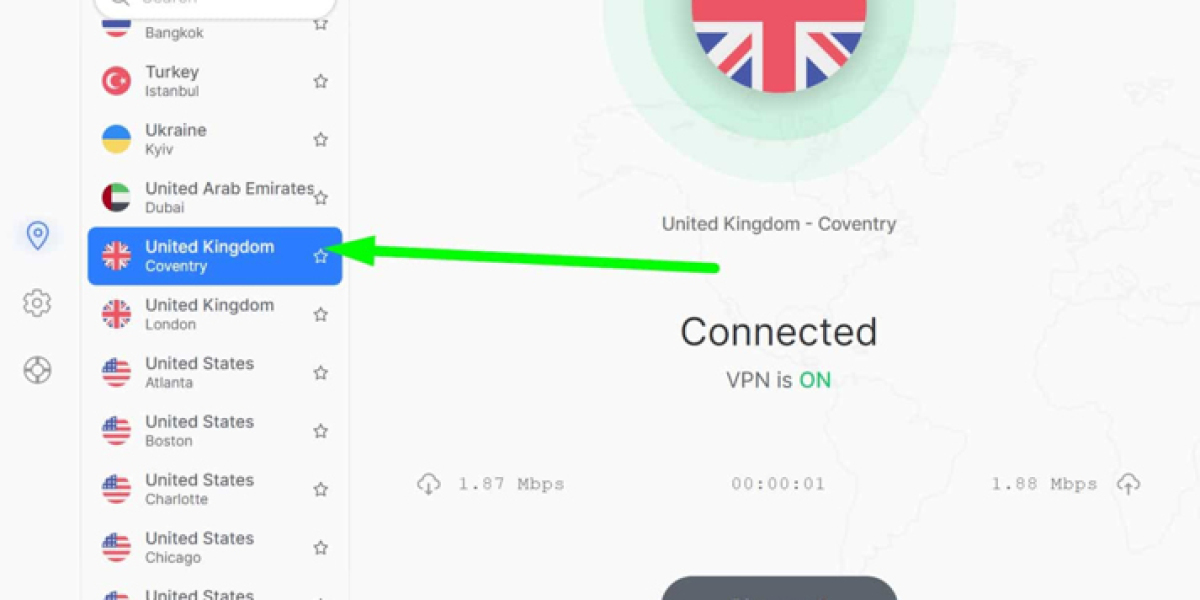Click the upload speed cloud icon
The width and height of the screenshot is (1200, 600).
[x=1128, y=484]
